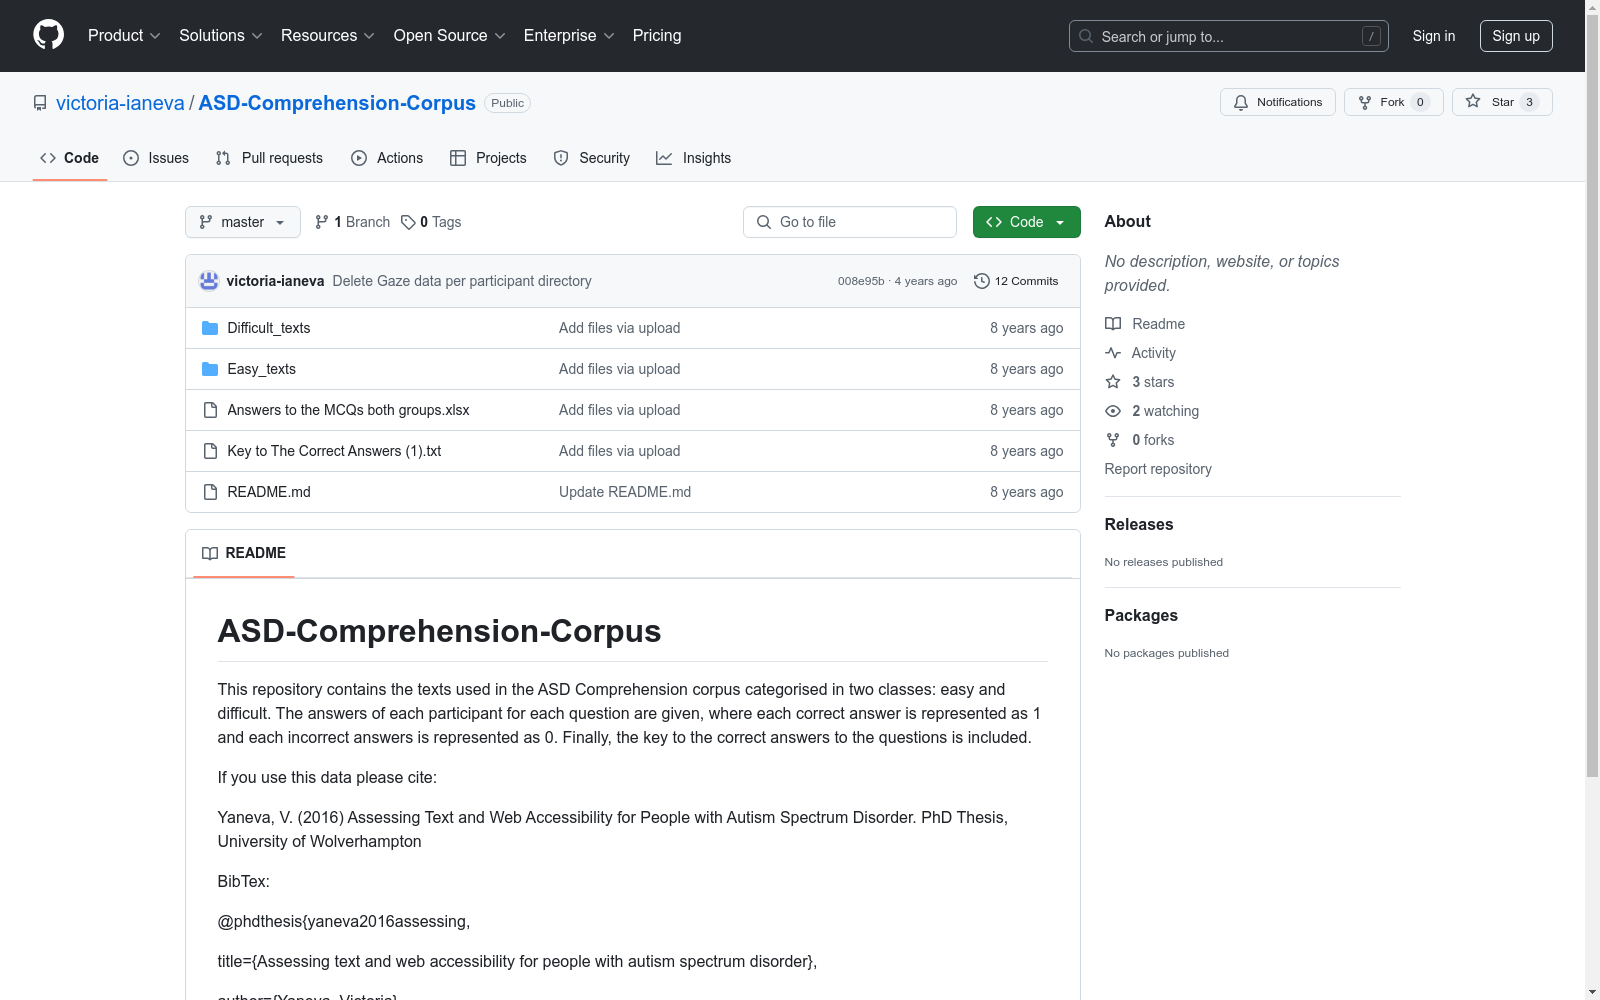Click the fork icon beside 0 forks
Viewport: 1600px width, 1000px height.
(x=1113, y=440)
